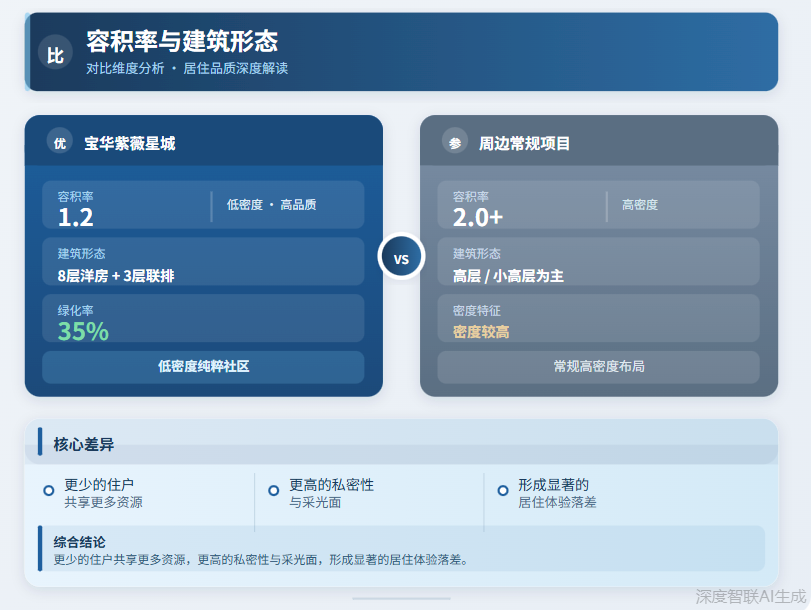Screen dimensions: 811x610
Task: Click the 居住体验落差 subtext
Action: 558,502
